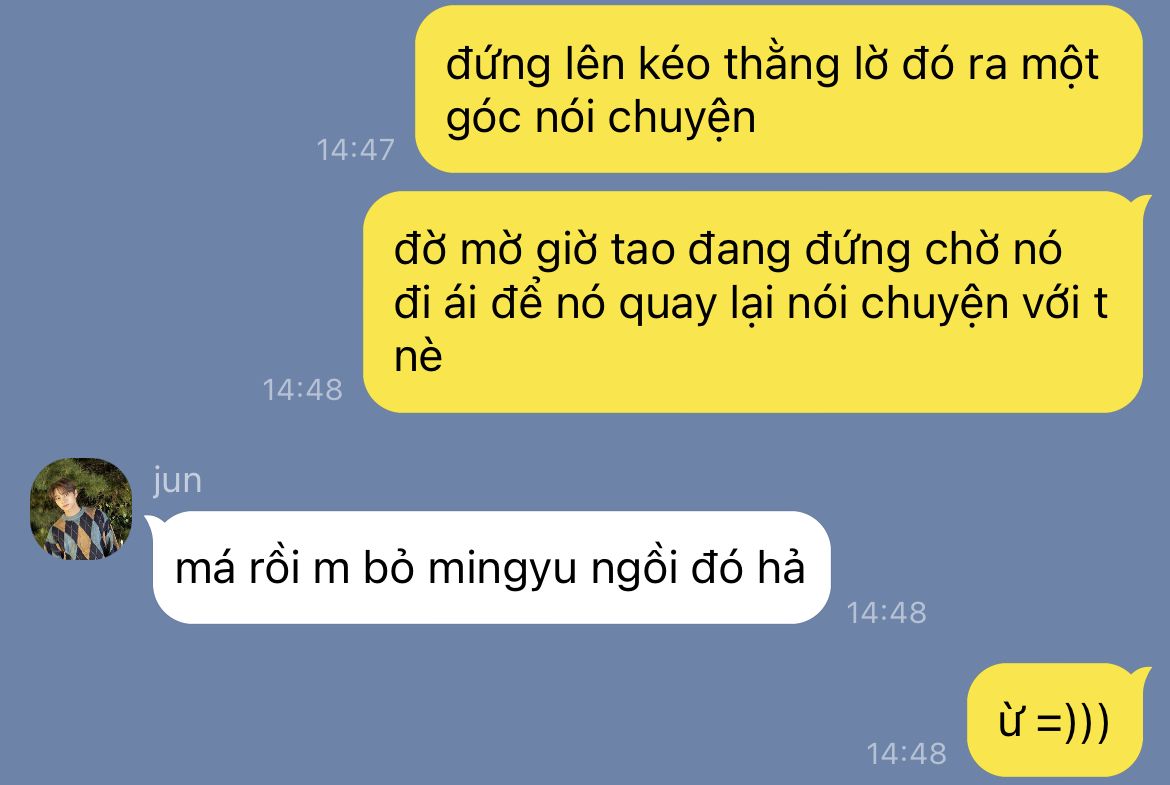Click the 14:48 timestamp beside ừ =)))
1170x785 pixels.
click(907, 753)
